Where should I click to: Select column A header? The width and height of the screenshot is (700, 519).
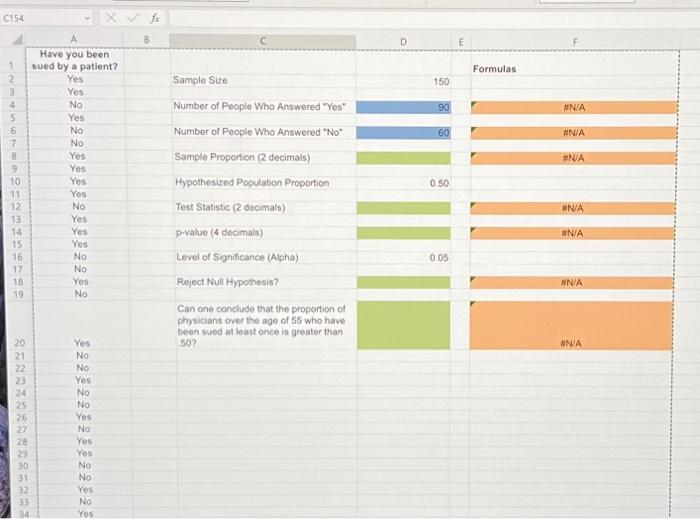[74, 39]
